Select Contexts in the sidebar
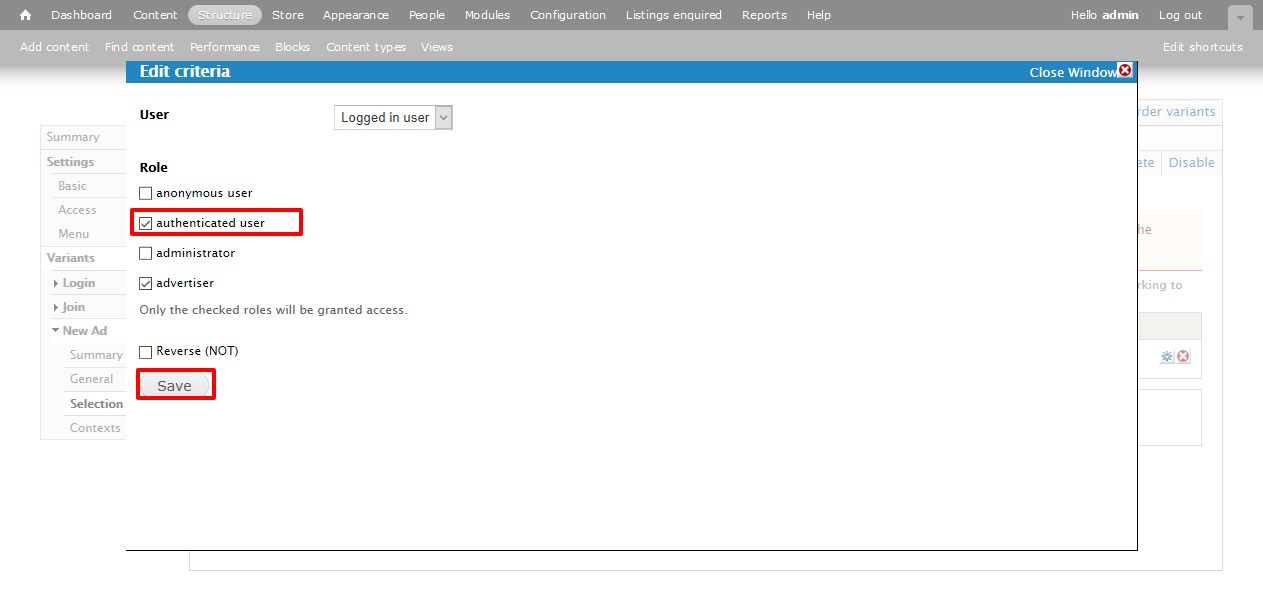The height and width of the screenshot is (594, 1263). [x=95, y=428]
